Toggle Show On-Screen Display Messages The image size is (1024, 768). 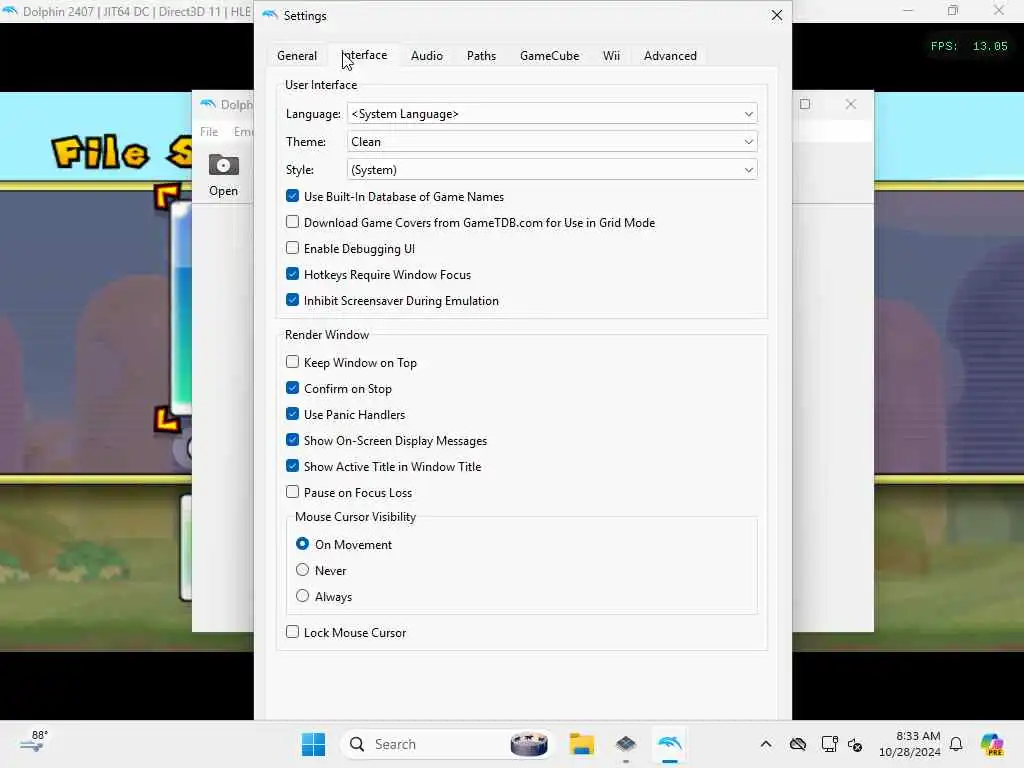pos(387,441)
